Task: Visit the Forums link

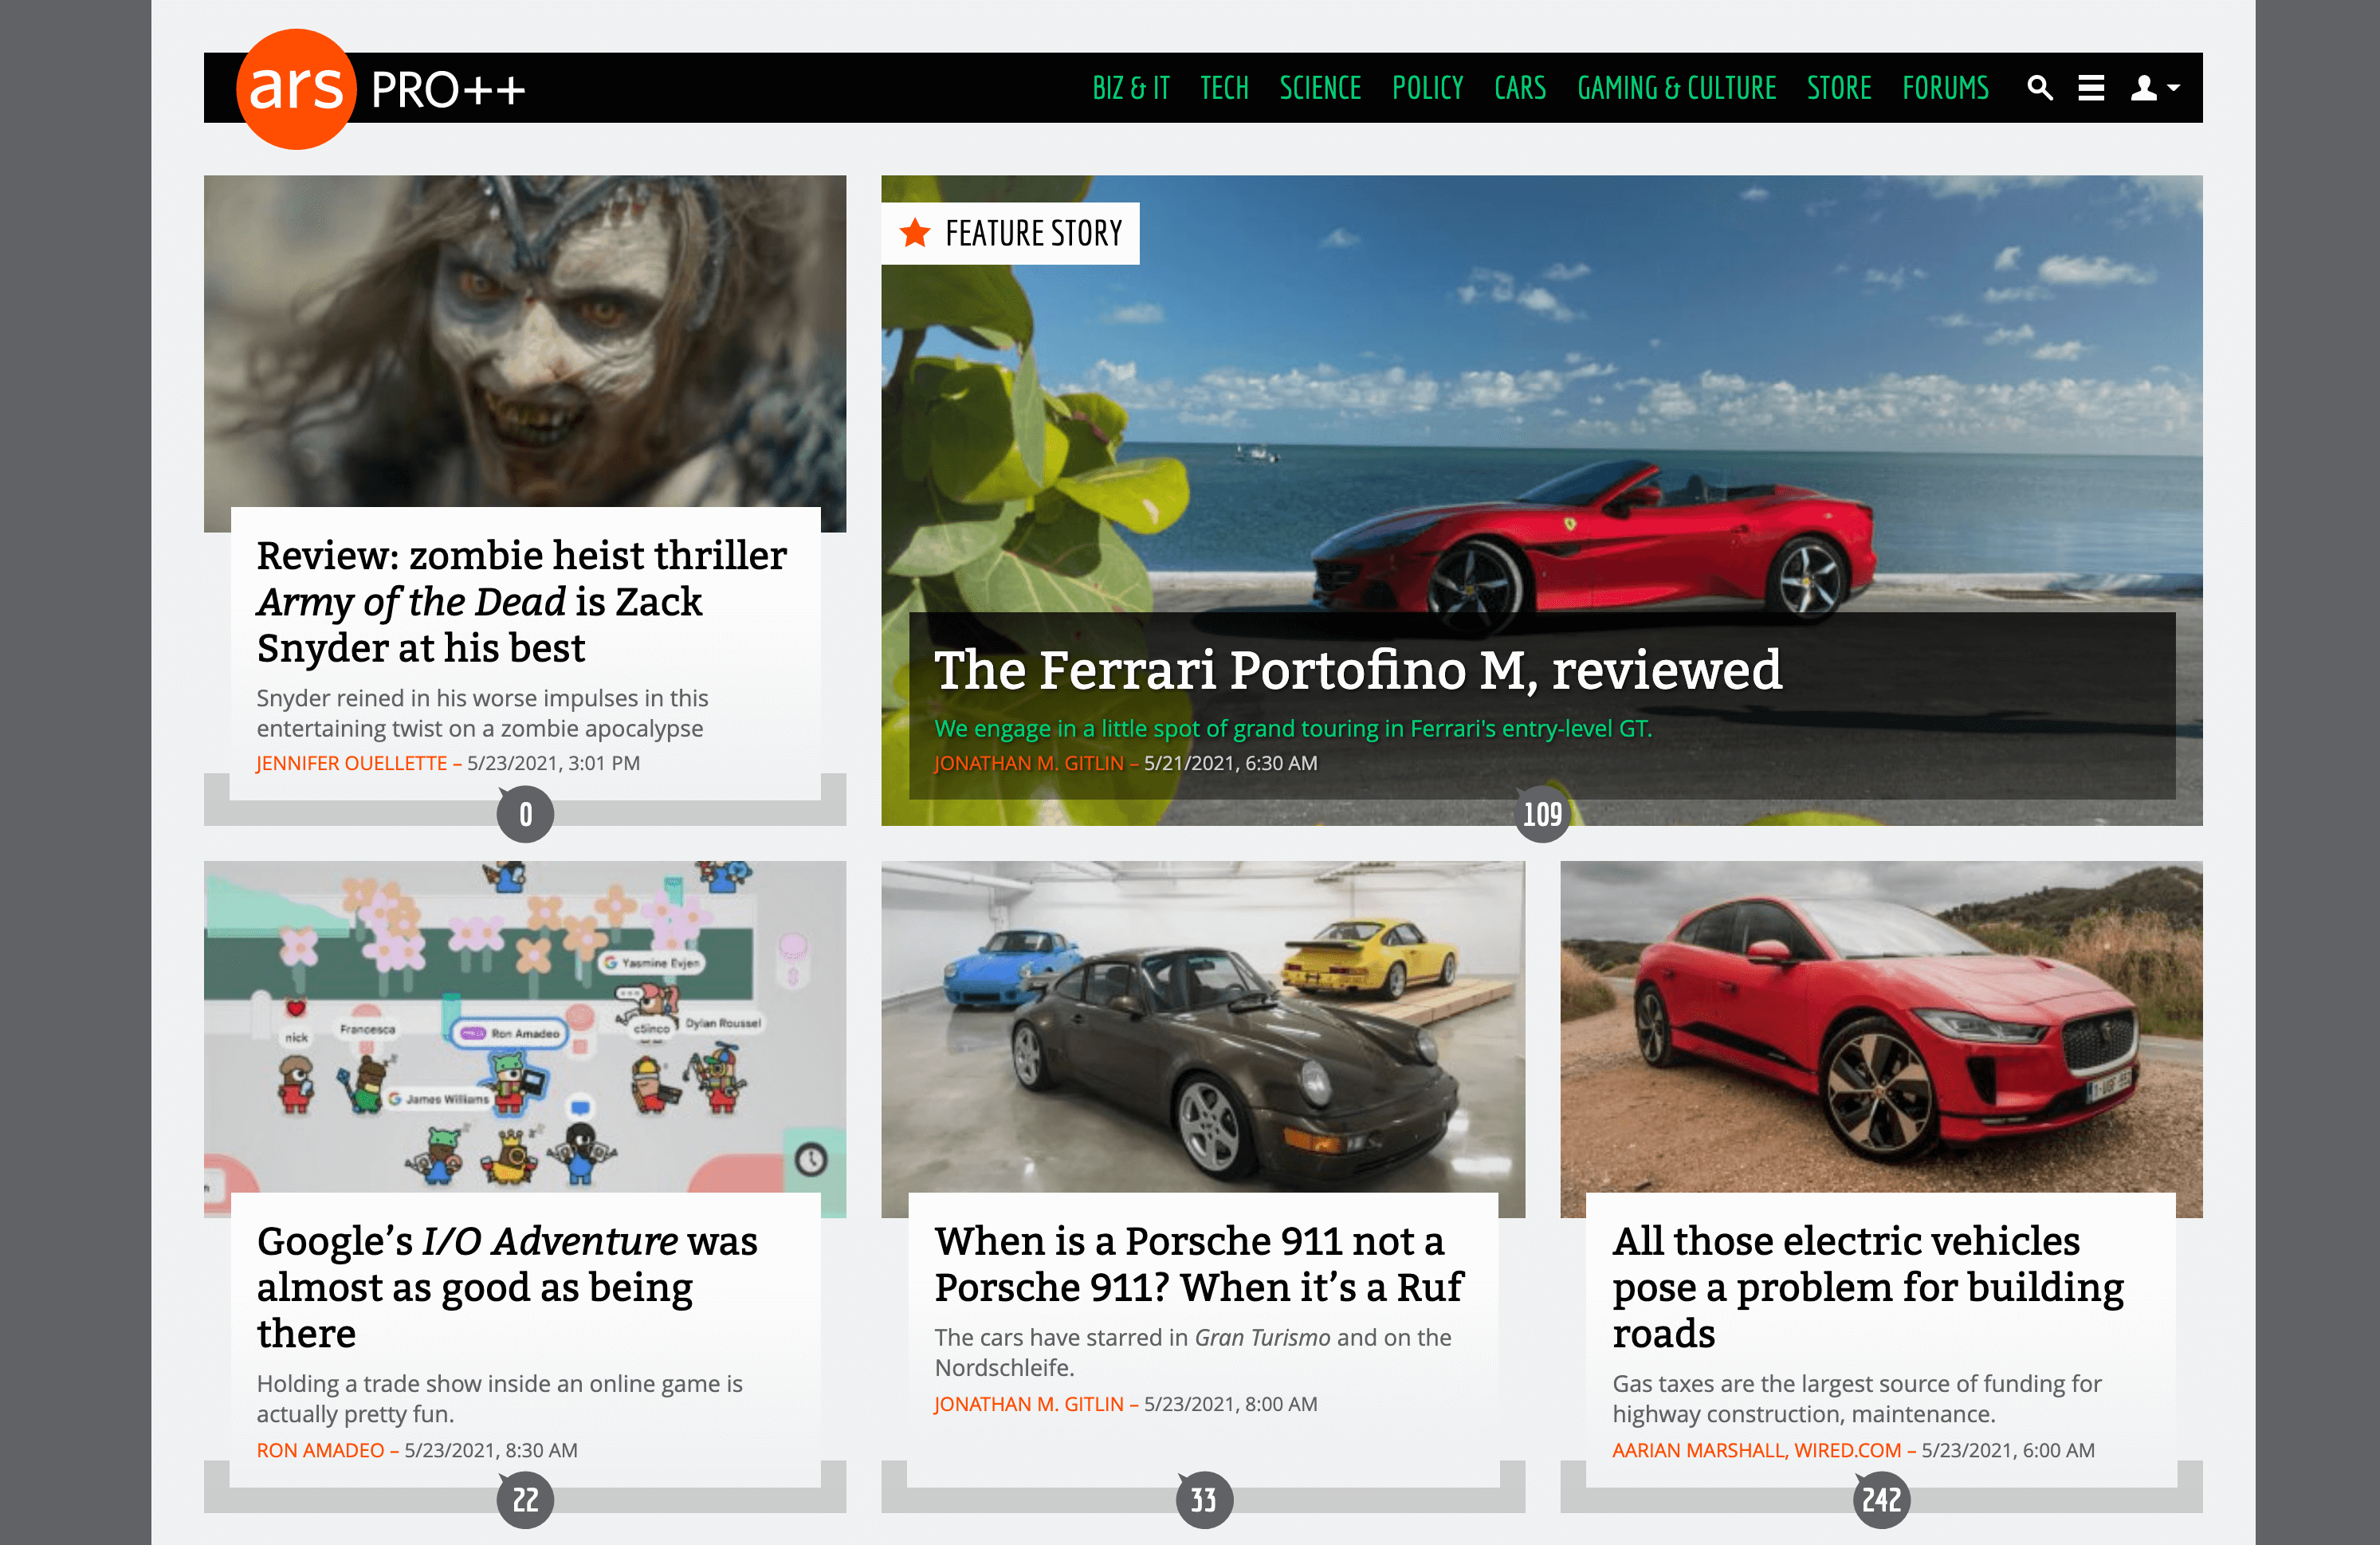Action: click(x=1945, y=88)
